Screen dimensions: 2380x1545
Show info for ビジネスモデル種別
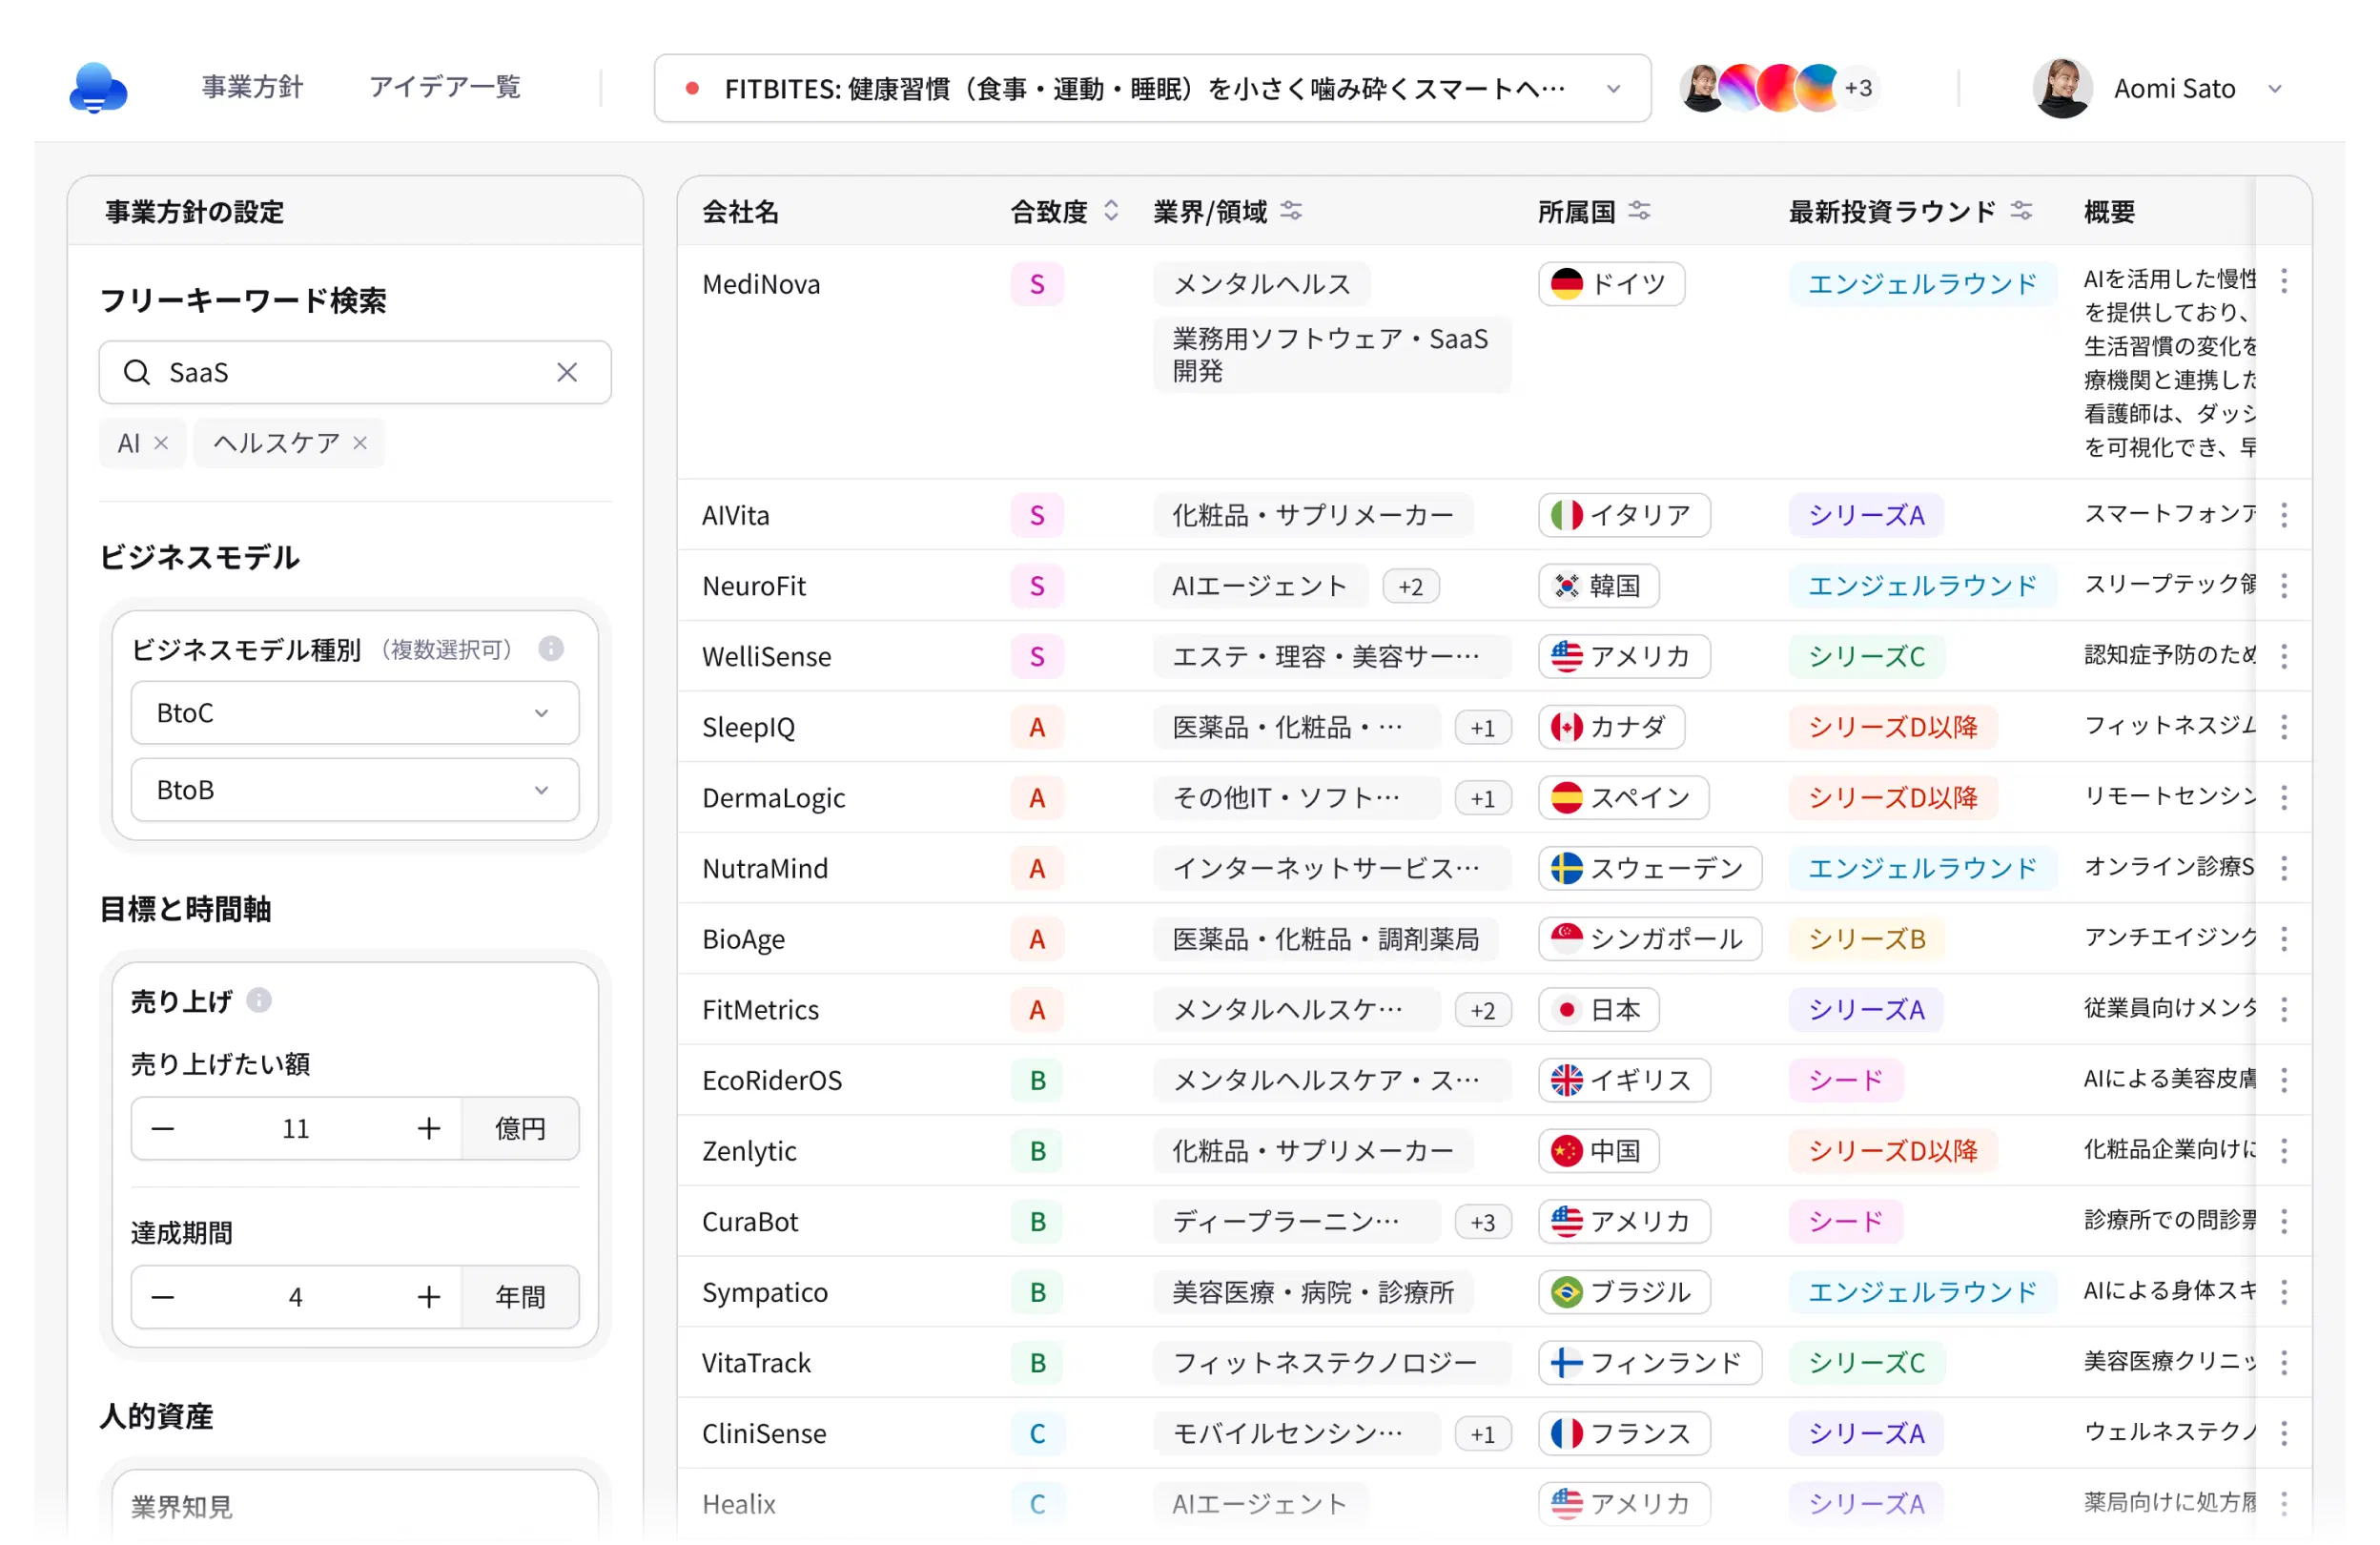[551, 649]
